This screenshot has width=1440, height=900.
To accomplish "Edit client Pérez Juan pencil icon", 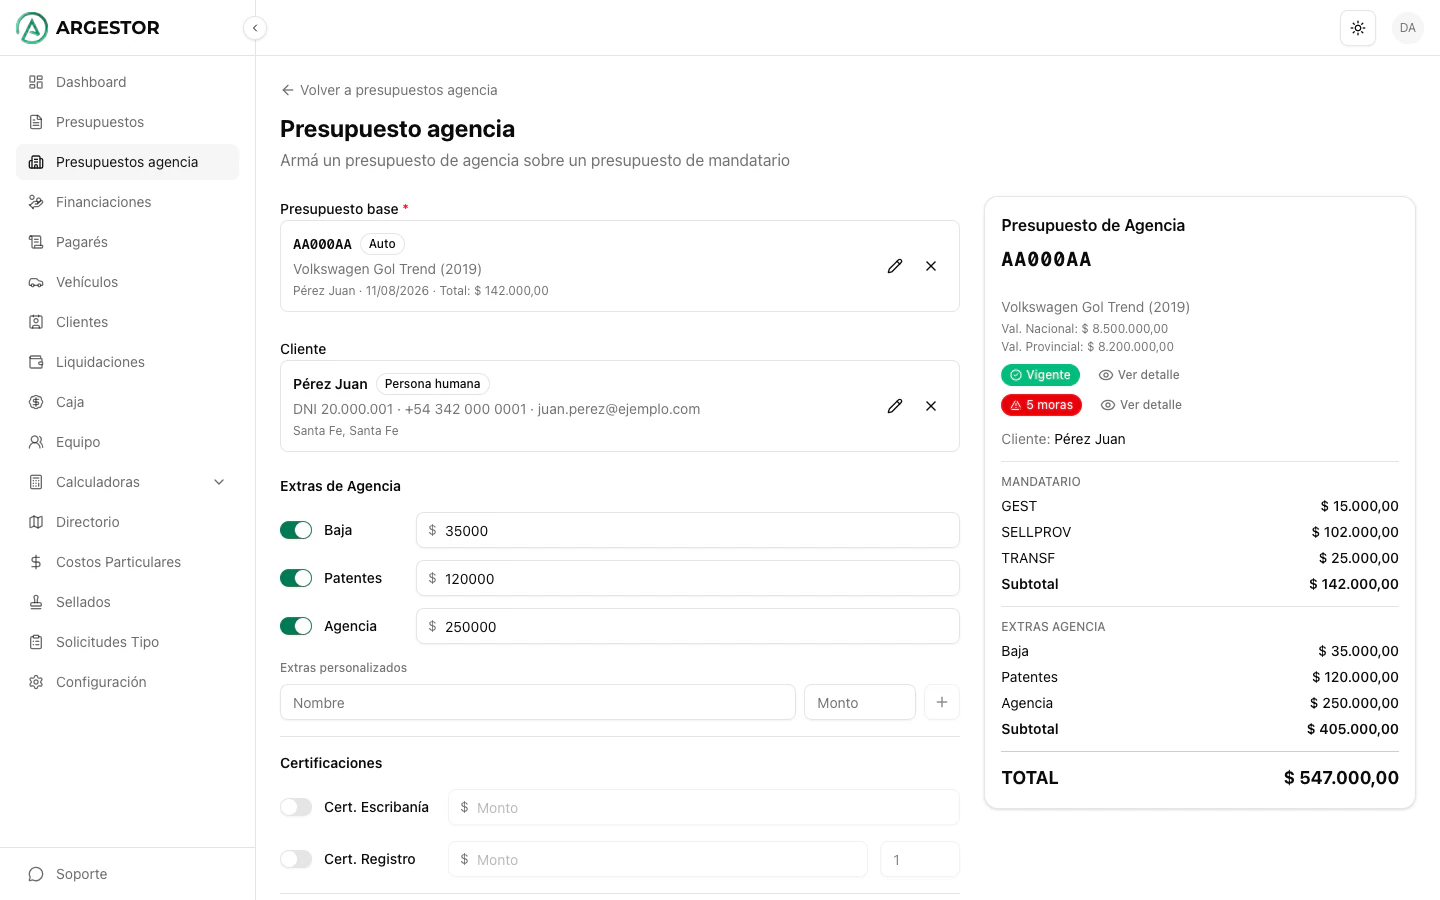I will click(895, 406).
